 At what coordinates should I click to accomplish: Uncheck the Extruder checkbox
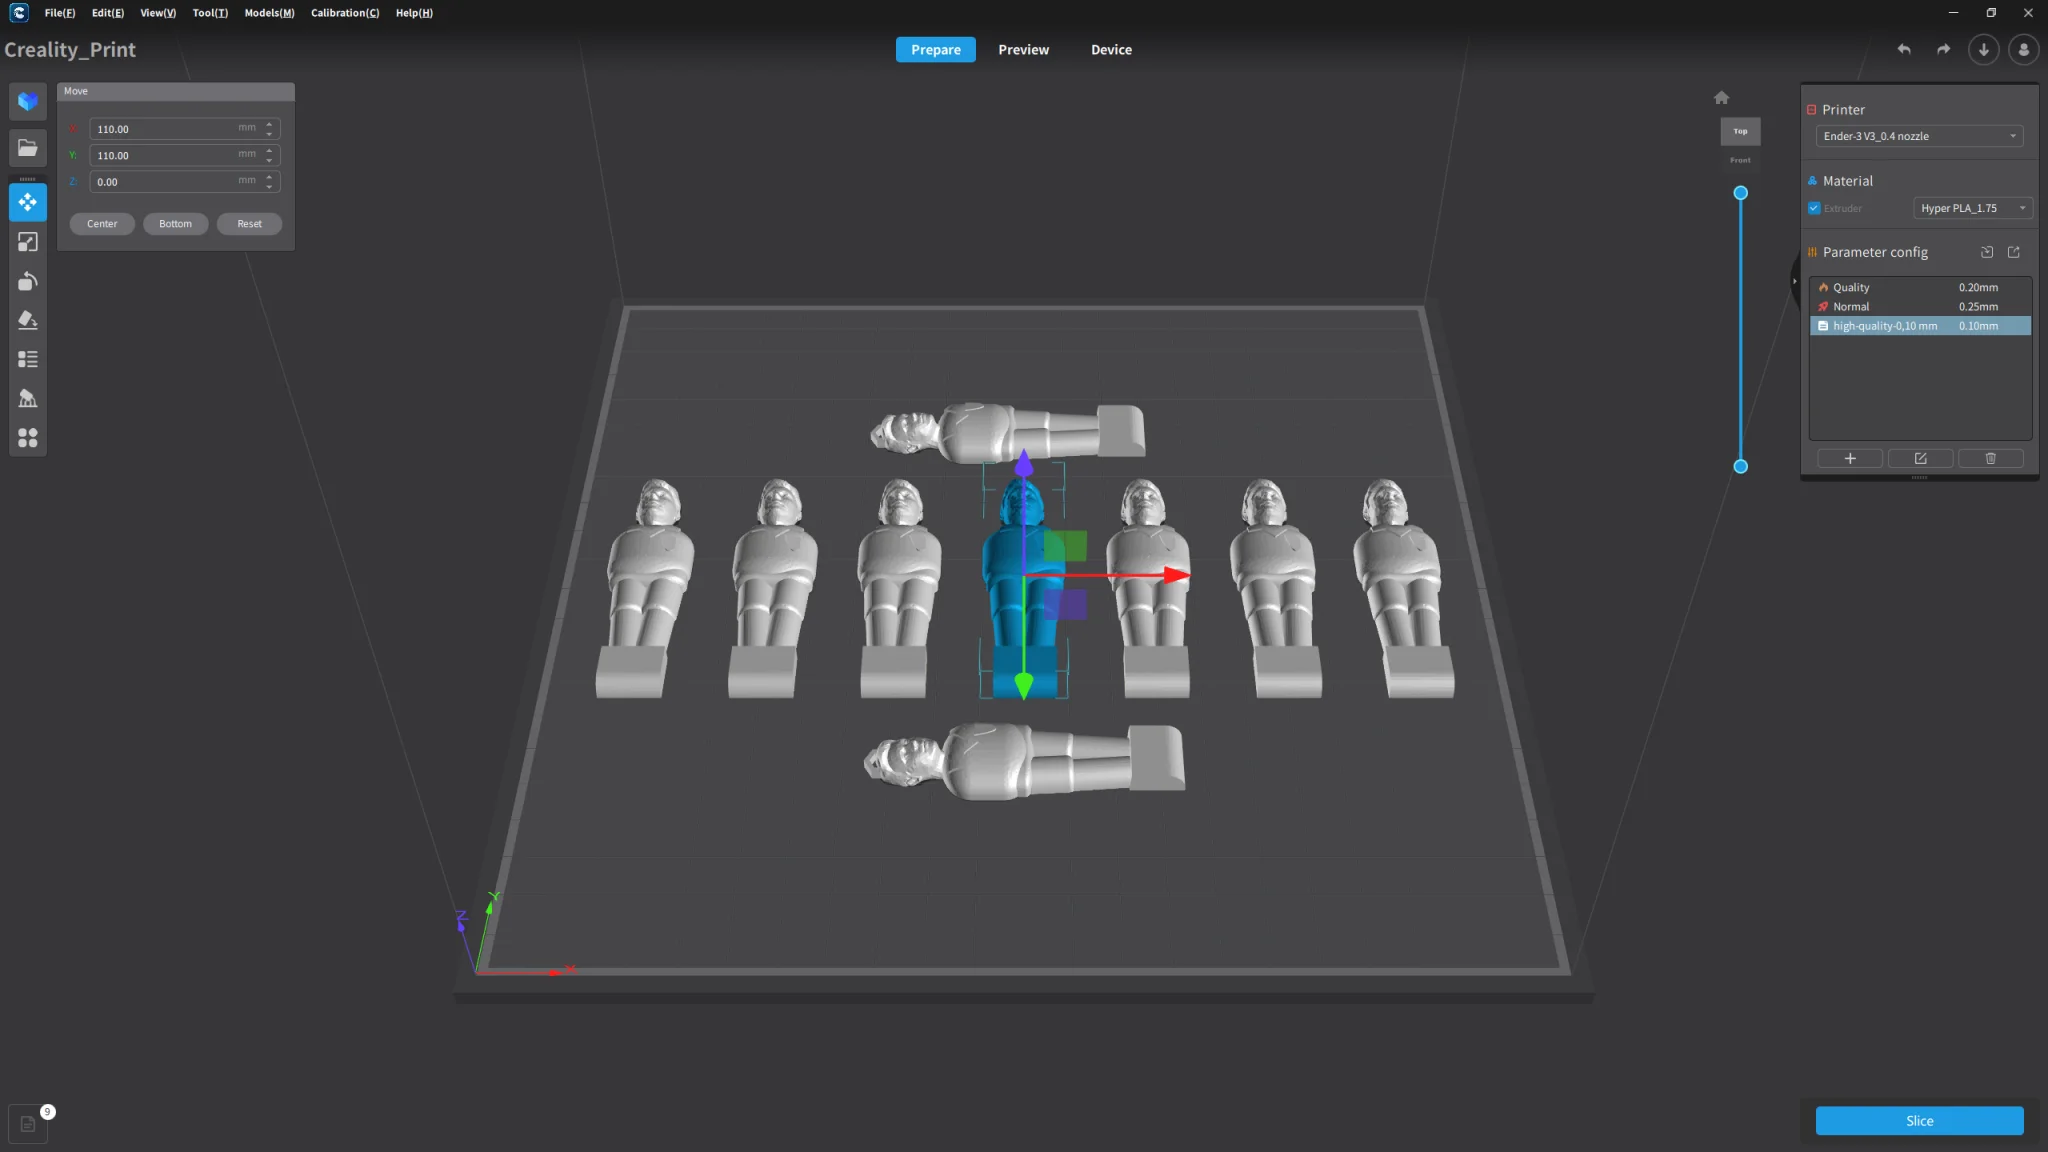point(1814,209)
